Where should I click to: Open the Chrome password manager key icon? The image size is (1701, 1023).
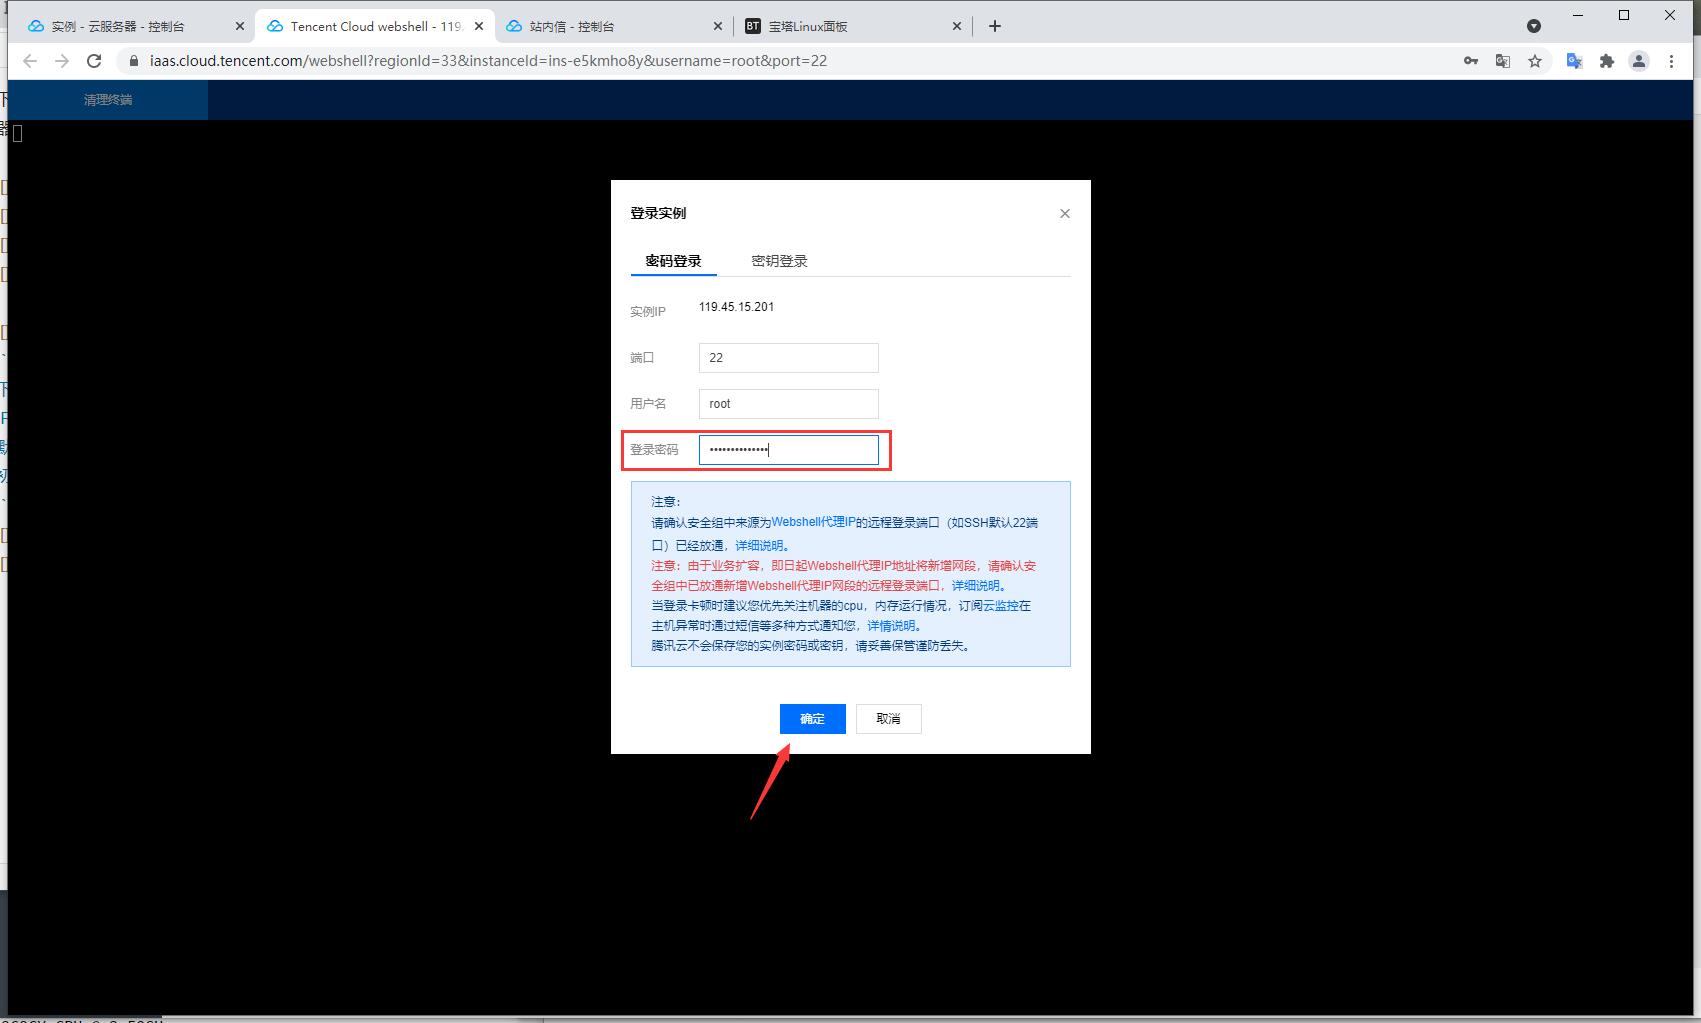click(x=1470, y=61)
